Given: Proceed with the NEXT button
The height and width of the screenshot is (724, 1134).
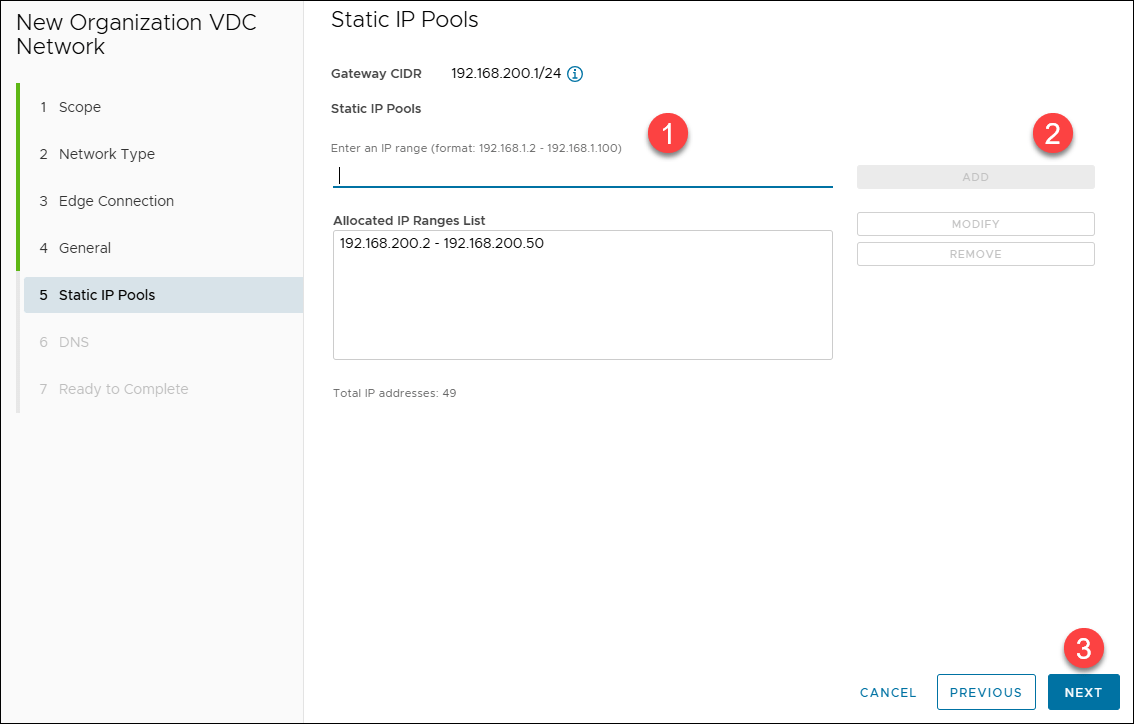Looking at the screenshot, I should 1083,692.
